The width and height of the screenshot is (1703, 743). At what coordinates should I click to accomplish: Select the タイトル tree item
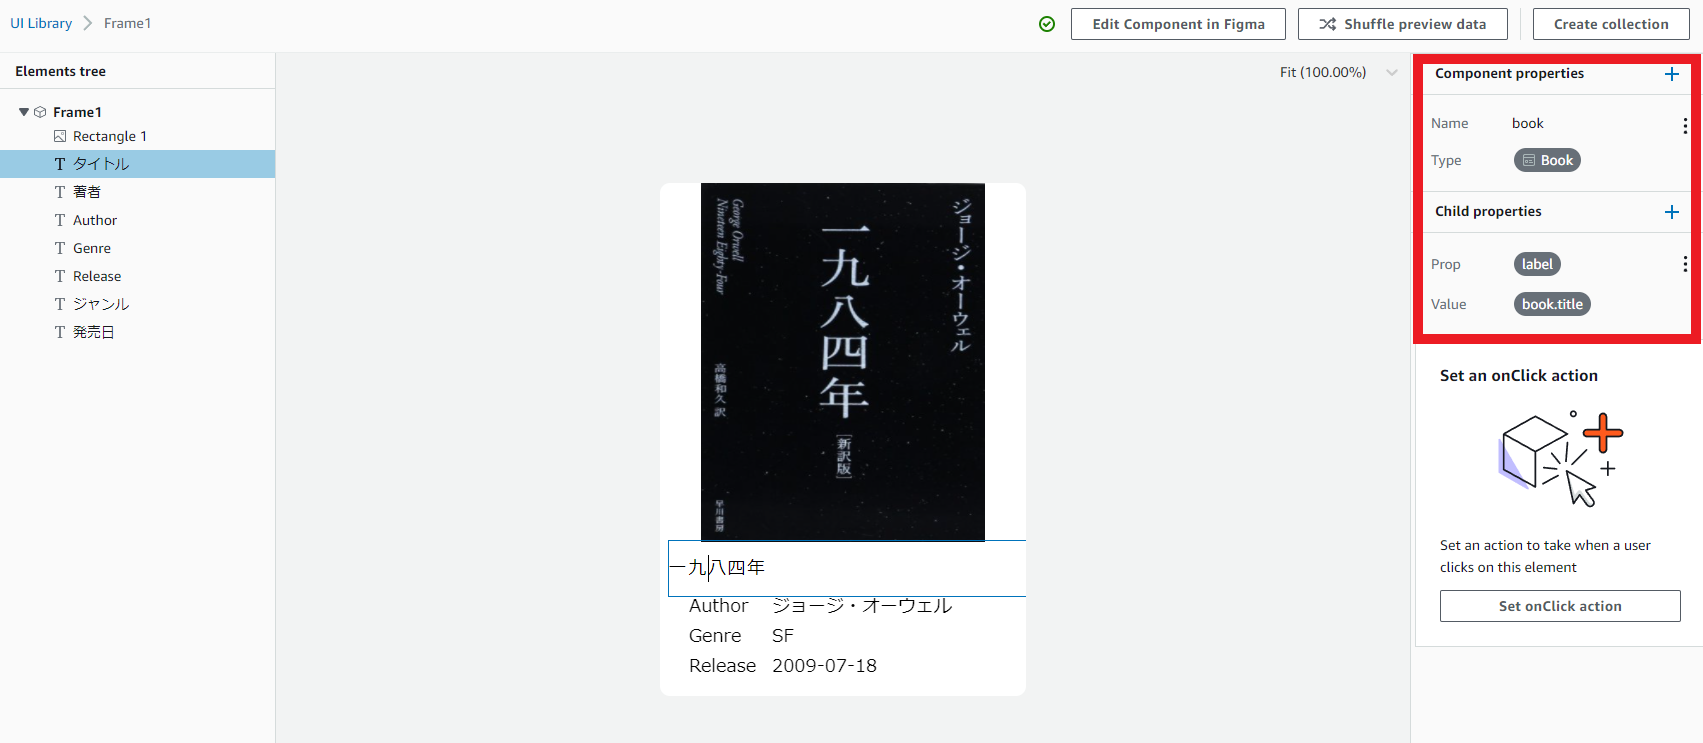click(138, 164)
